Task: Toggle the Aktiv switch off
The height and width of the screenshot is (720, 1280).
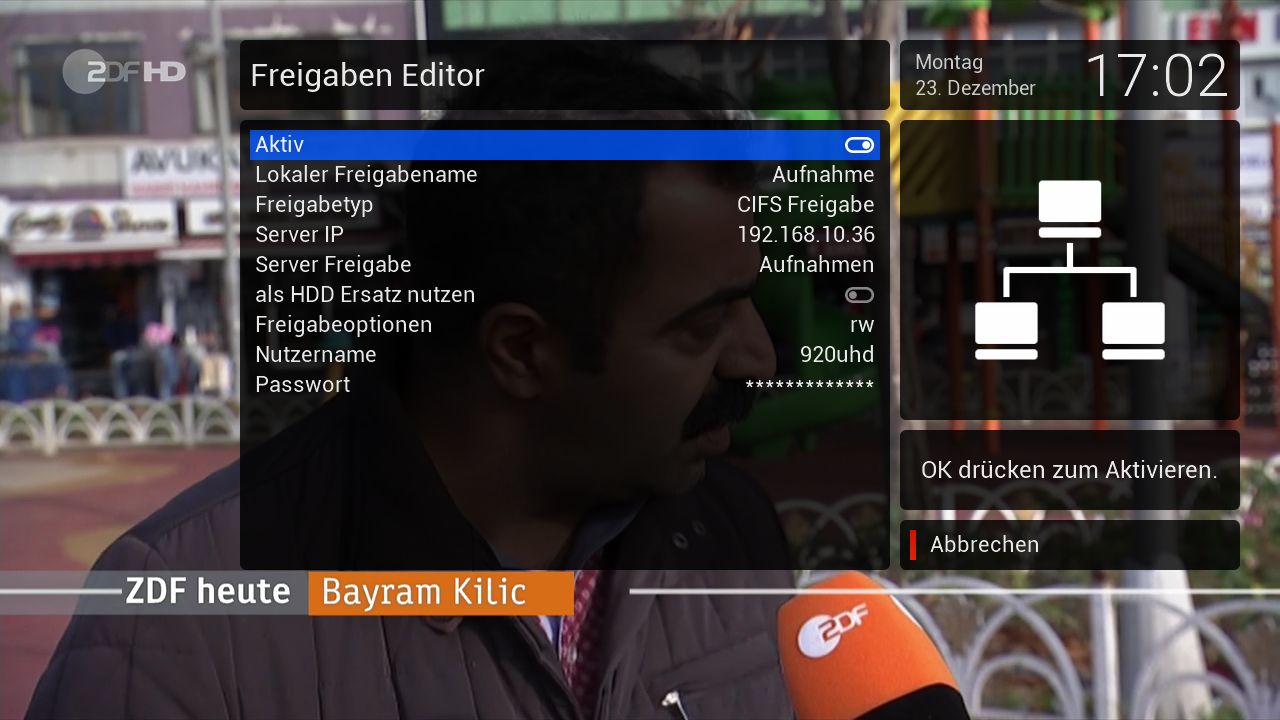Action: 859,145
